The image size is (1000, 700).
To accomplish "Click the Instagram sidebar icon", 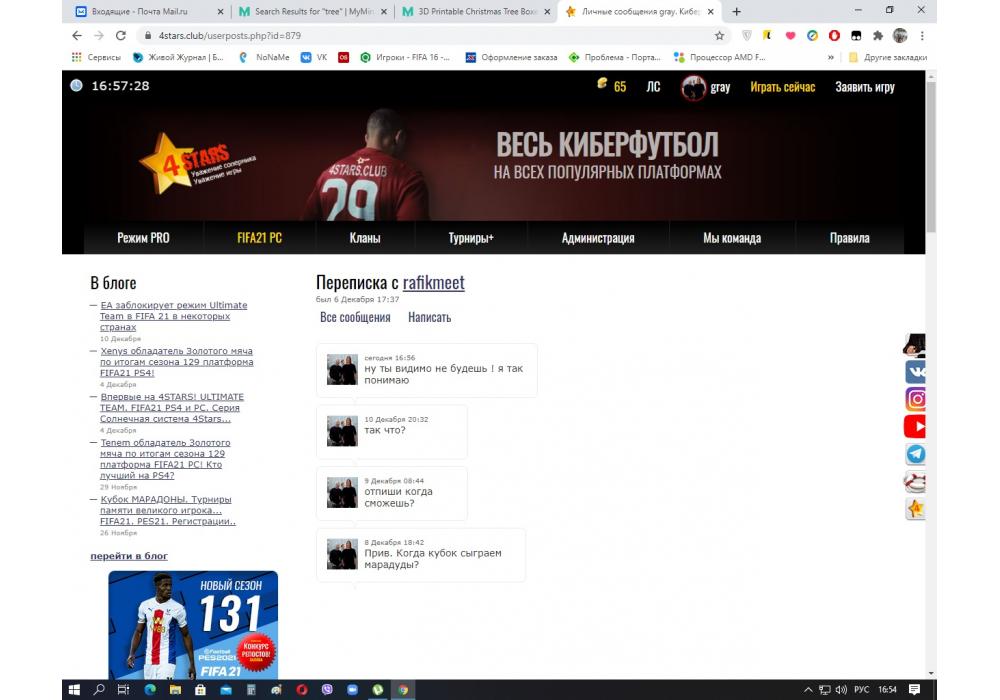I will (x=915, y=399).
